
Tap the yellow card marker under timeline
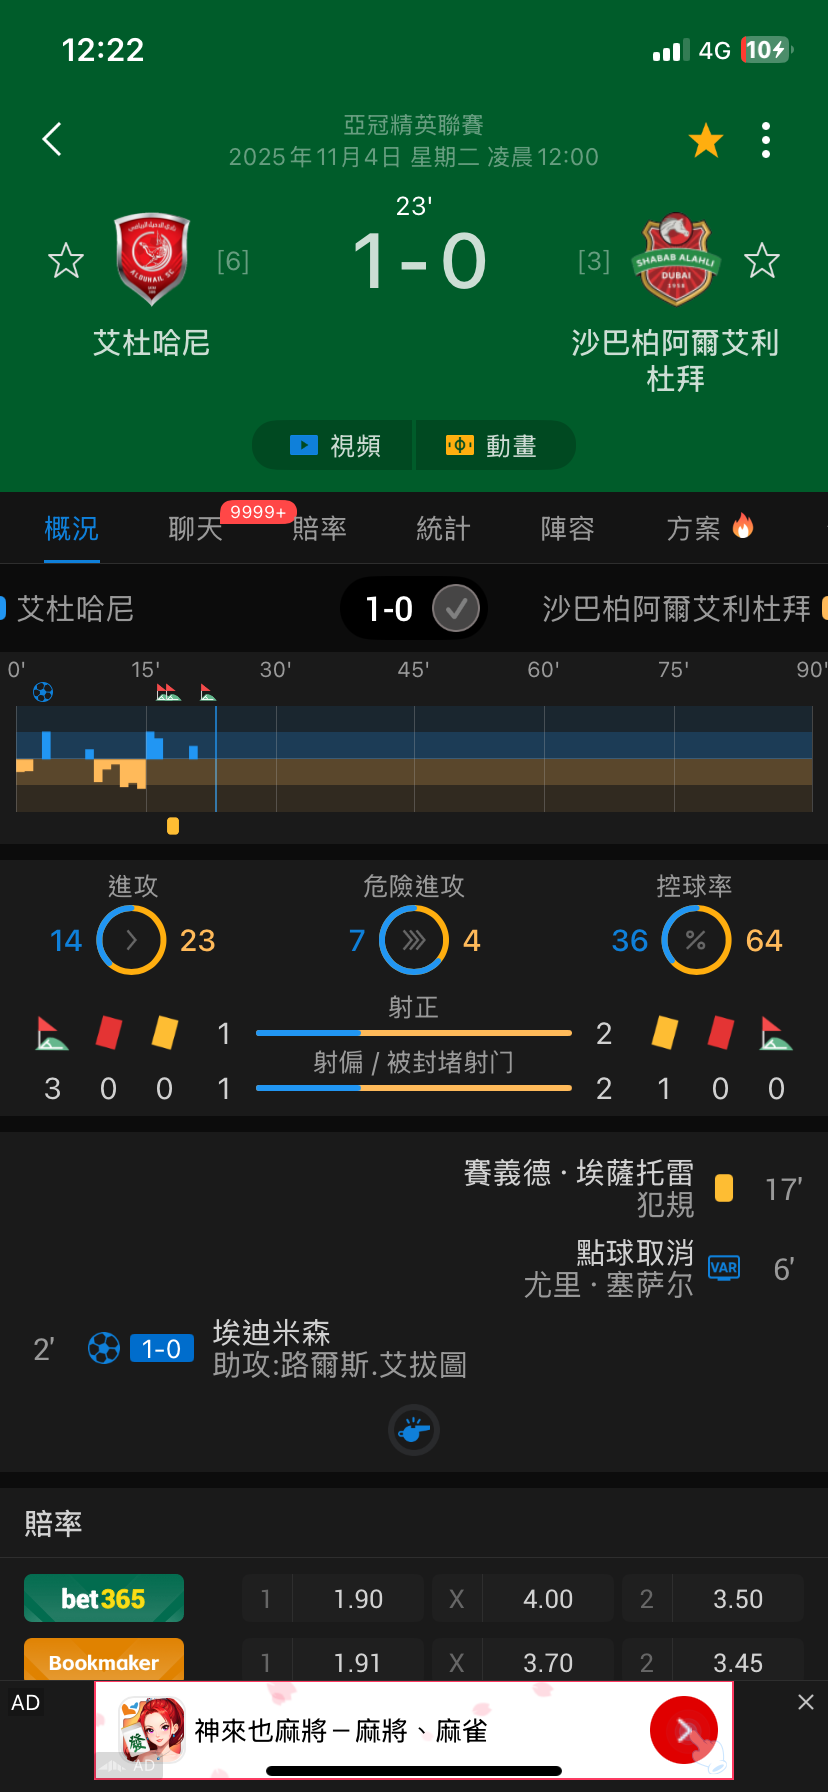click(x=173, y=826)
